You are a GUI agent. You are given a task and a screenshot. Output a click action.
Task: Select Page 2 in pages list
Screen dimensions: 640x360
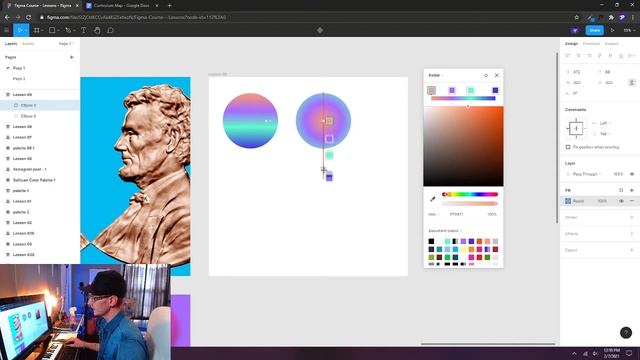click(x=19, y=79)
